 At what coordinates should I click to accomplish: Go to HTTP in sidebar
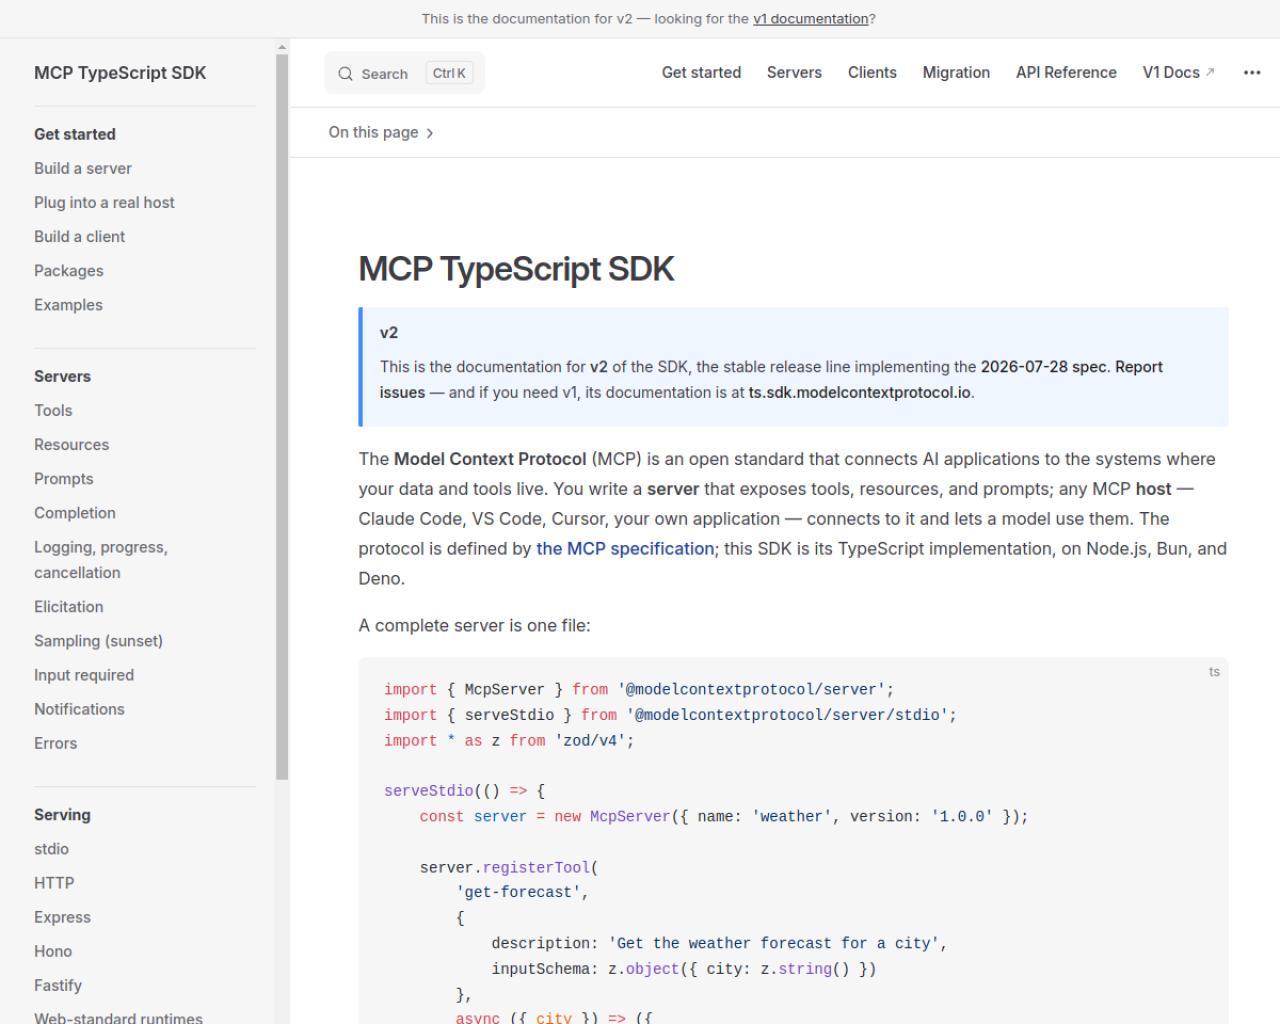pyautogui.click(x=54, y=883)
